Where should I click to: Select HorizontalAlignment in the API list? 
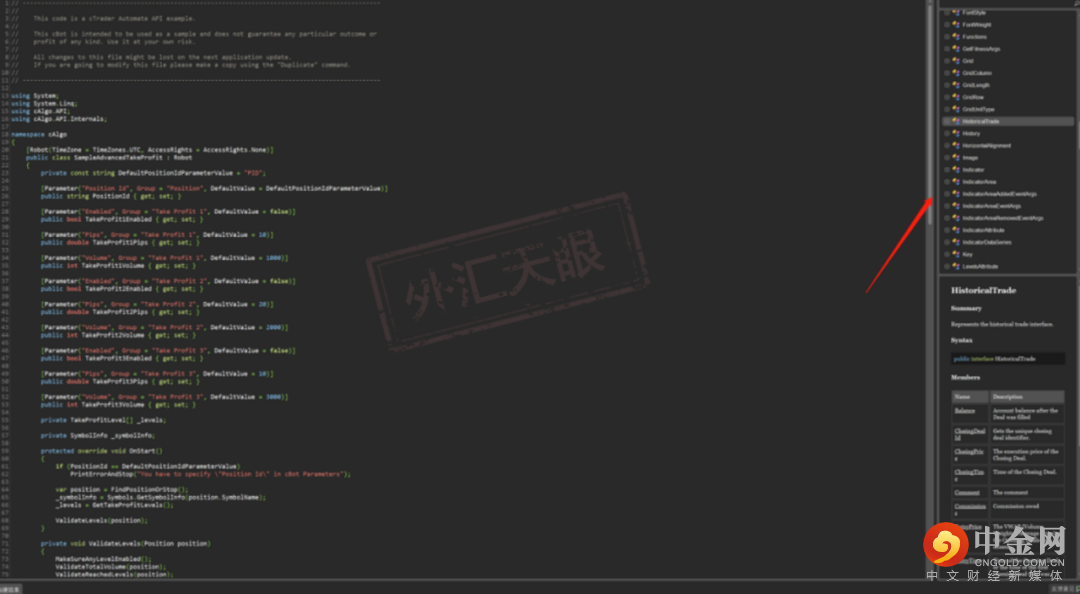point(986,145)
